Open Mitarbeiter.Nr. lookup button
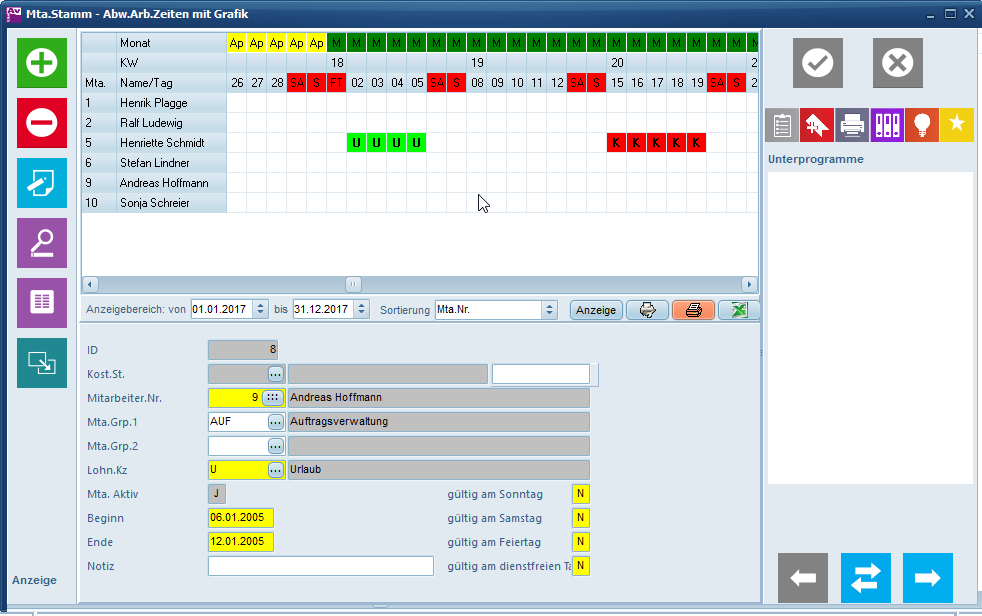This screenshot has height=616, width=982. (272, 398)
